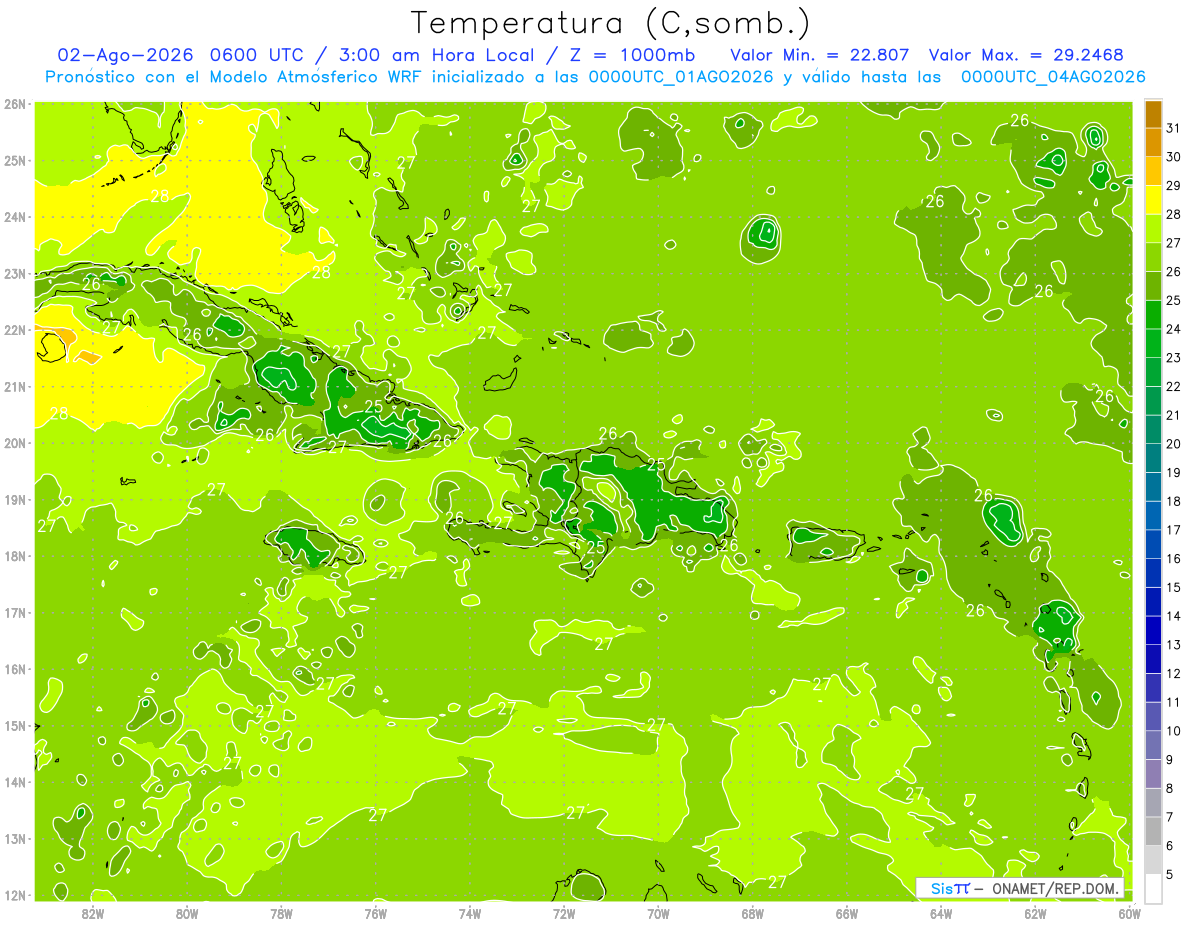1200x927 pixels.
Task: Click the 82W longitude axis label
Action: coord(93,913)
